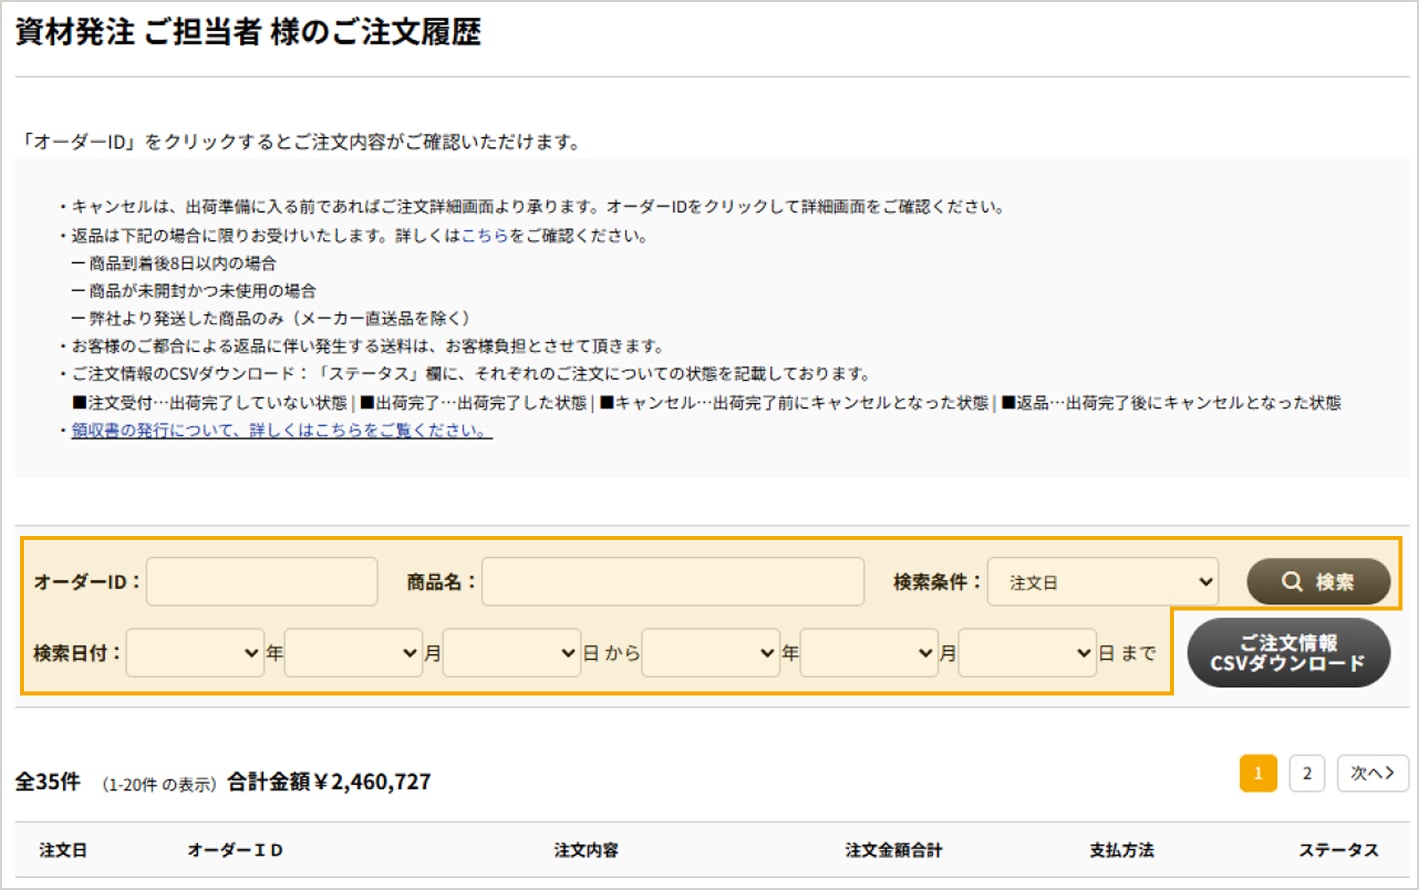Image resolution: width=1419 pixels, height=890 pixels.
Task: Click the 注文日 column header
Action: pos(63,850)
